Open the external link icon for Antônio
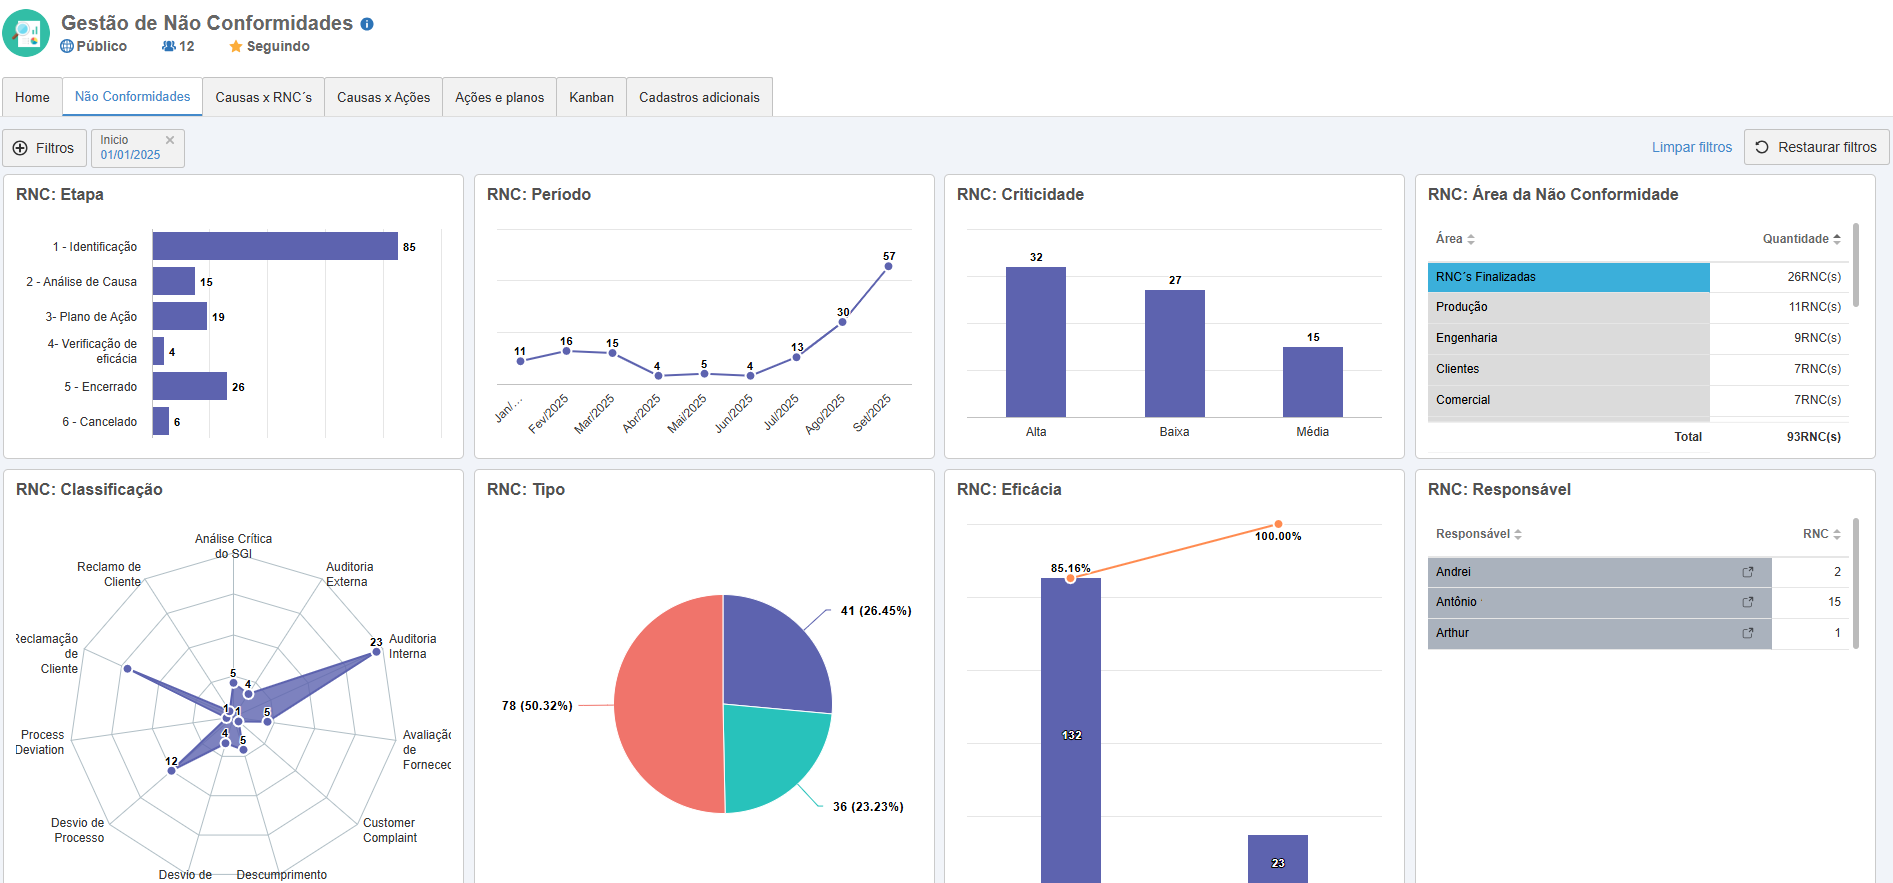 coord(1748,602)
